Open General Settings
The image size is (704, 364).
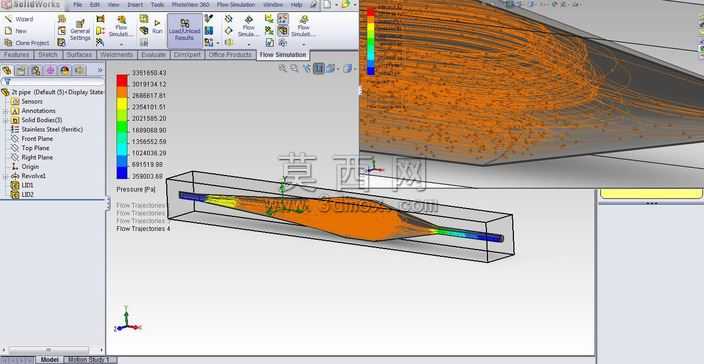click(80, 30)
